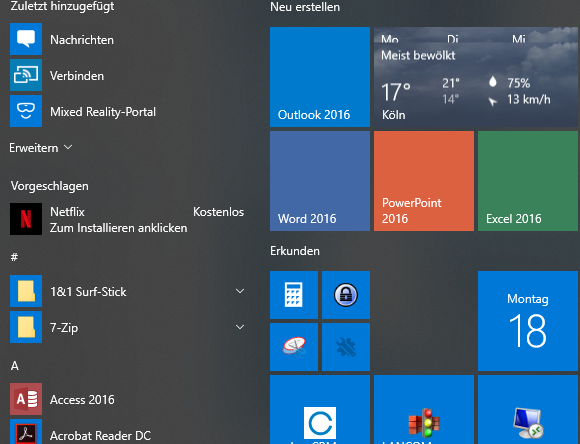The height and width of the screenshot is (444, 580).
Task: Expand the 7-Zip folder chevron
Action: 240,327
